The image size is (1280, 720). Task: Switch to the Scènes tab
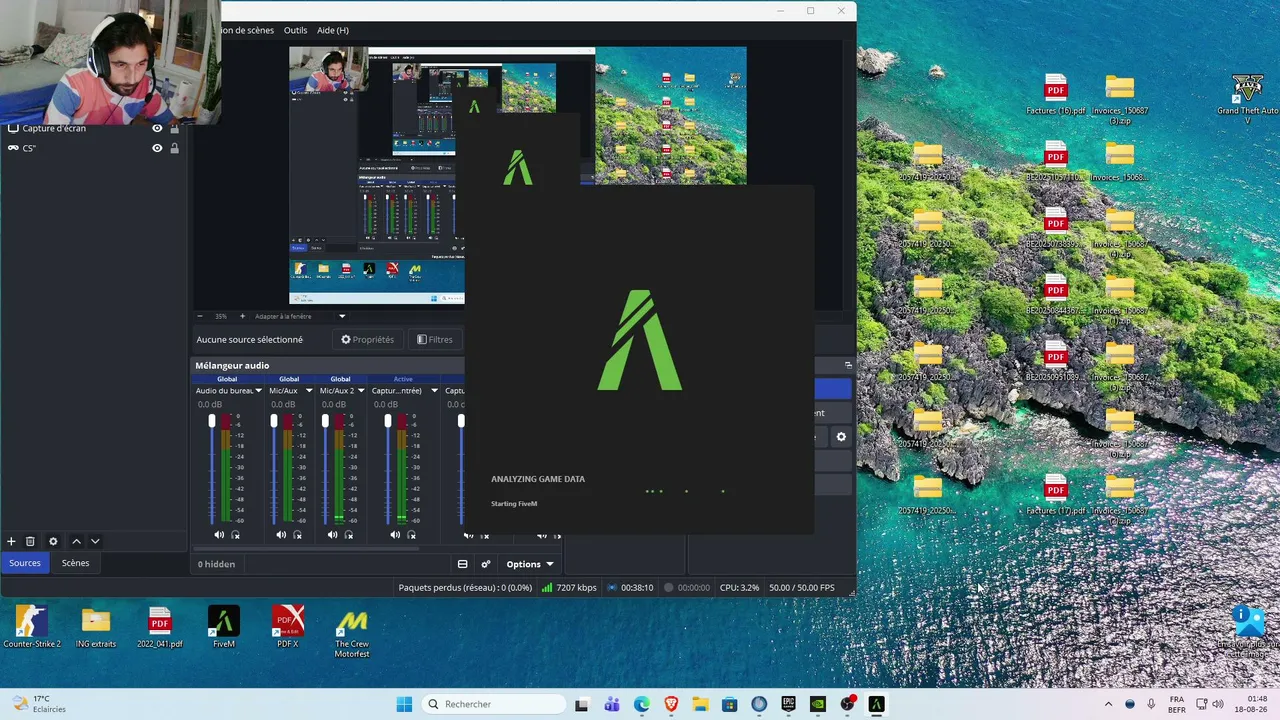75,563
